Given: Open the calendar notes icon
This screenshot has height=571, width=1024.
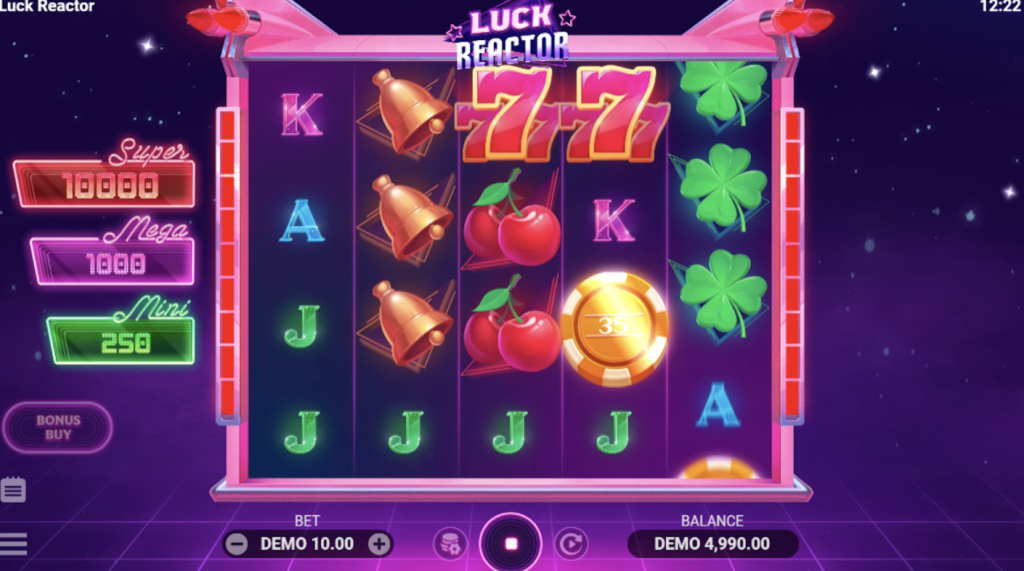Looking at the screenshot, I should [x=13, y=489].
